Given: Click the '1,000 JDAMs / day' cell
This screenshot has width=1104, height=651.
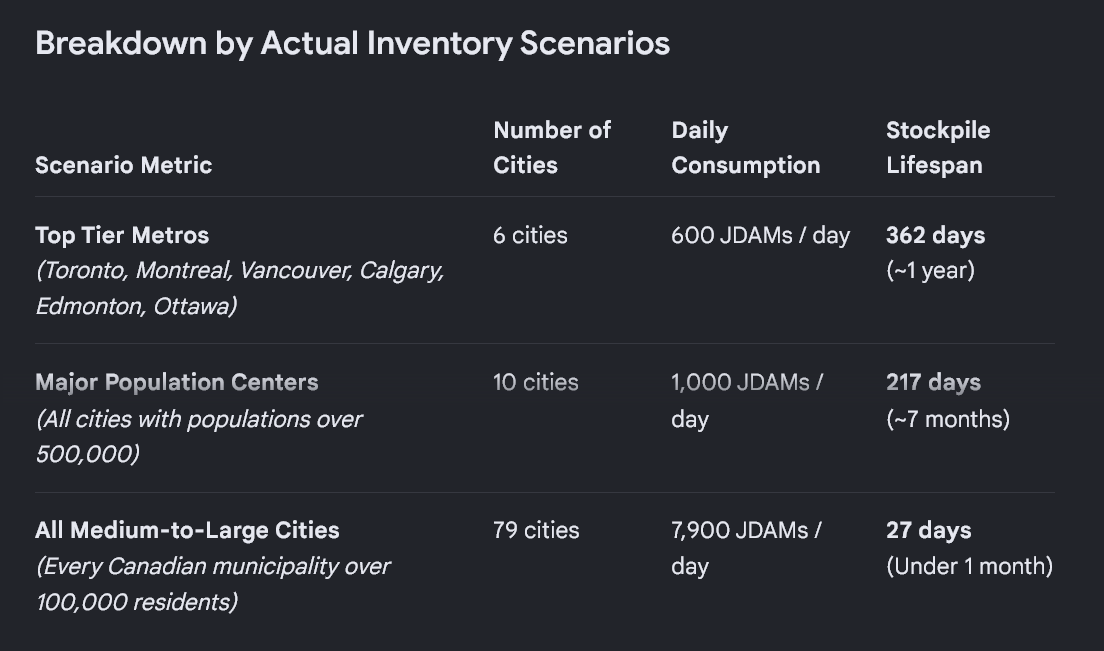Looking at the screenshot, I should point(747,400).
